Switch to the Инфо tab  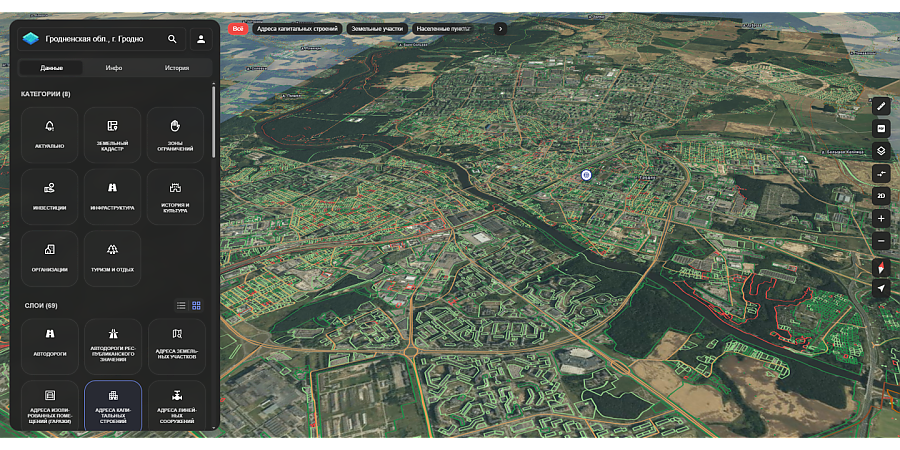114,68
